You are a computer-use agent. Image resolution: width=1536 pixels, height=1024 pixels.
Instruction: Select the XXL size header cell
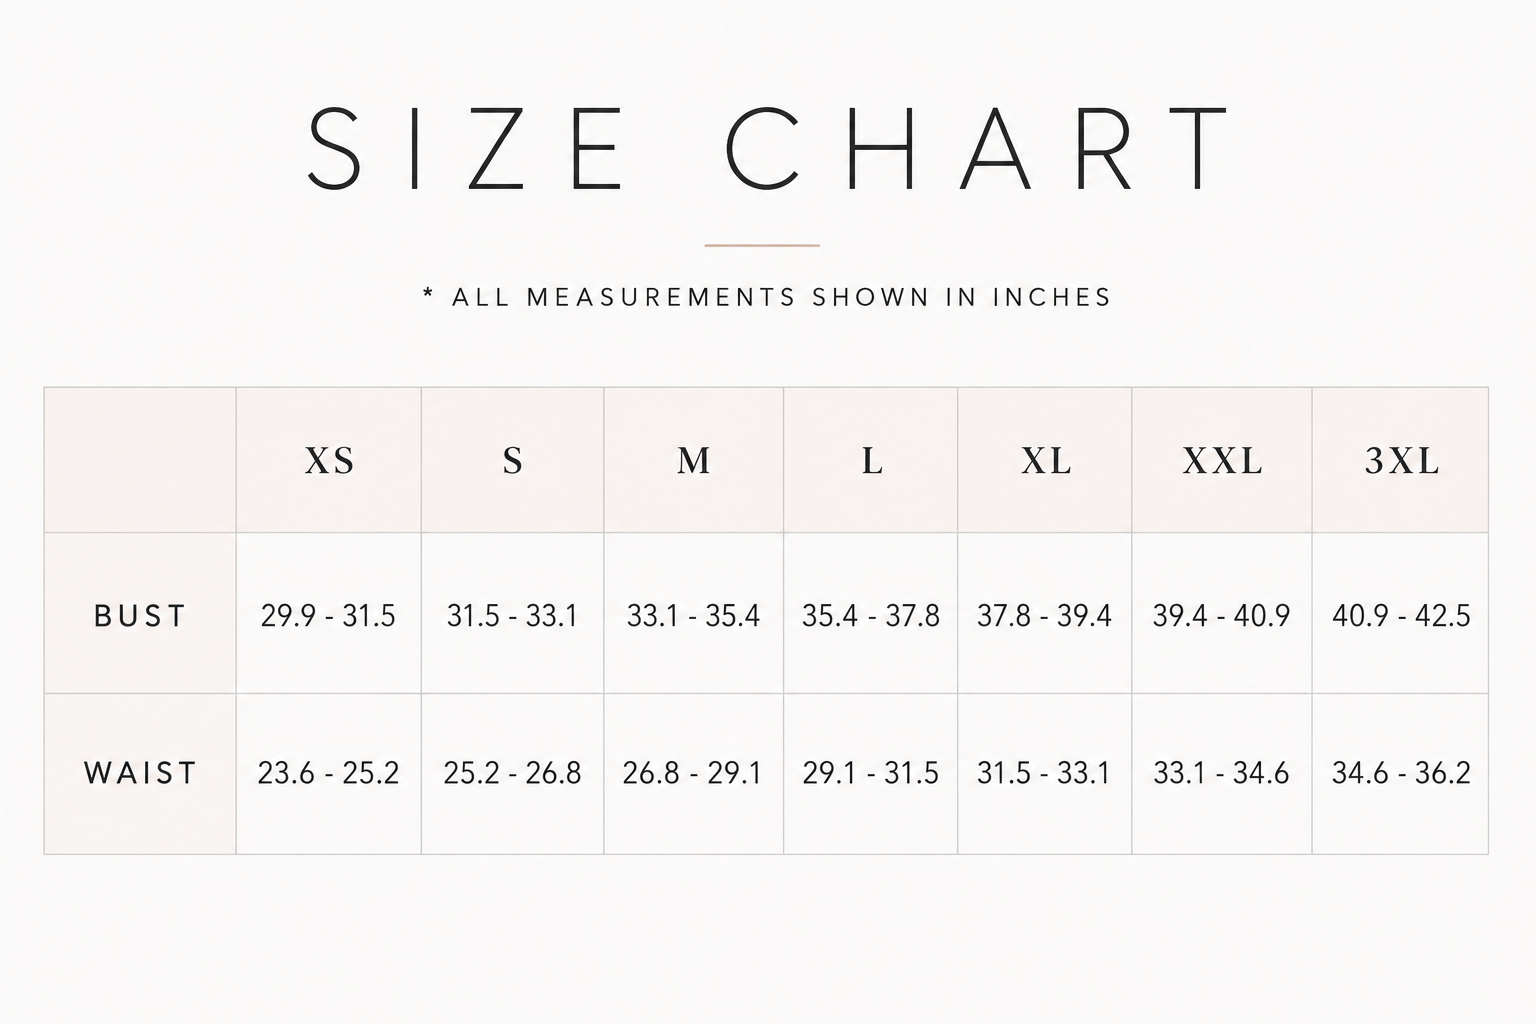(1222, 460)
